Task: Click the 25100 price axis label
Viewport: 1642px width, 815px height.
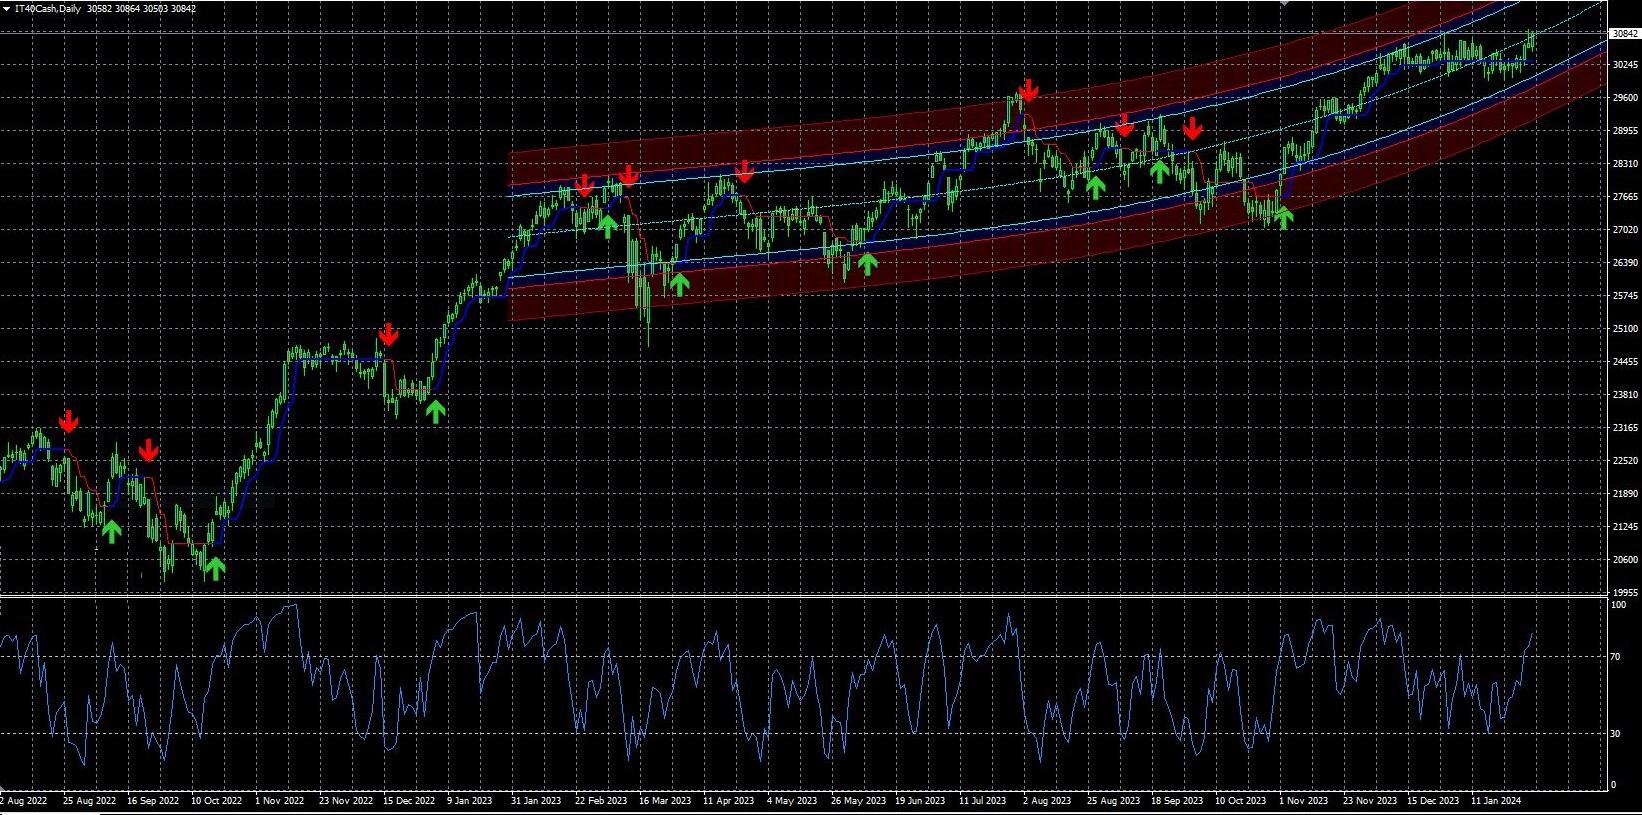Action: 1625,329
